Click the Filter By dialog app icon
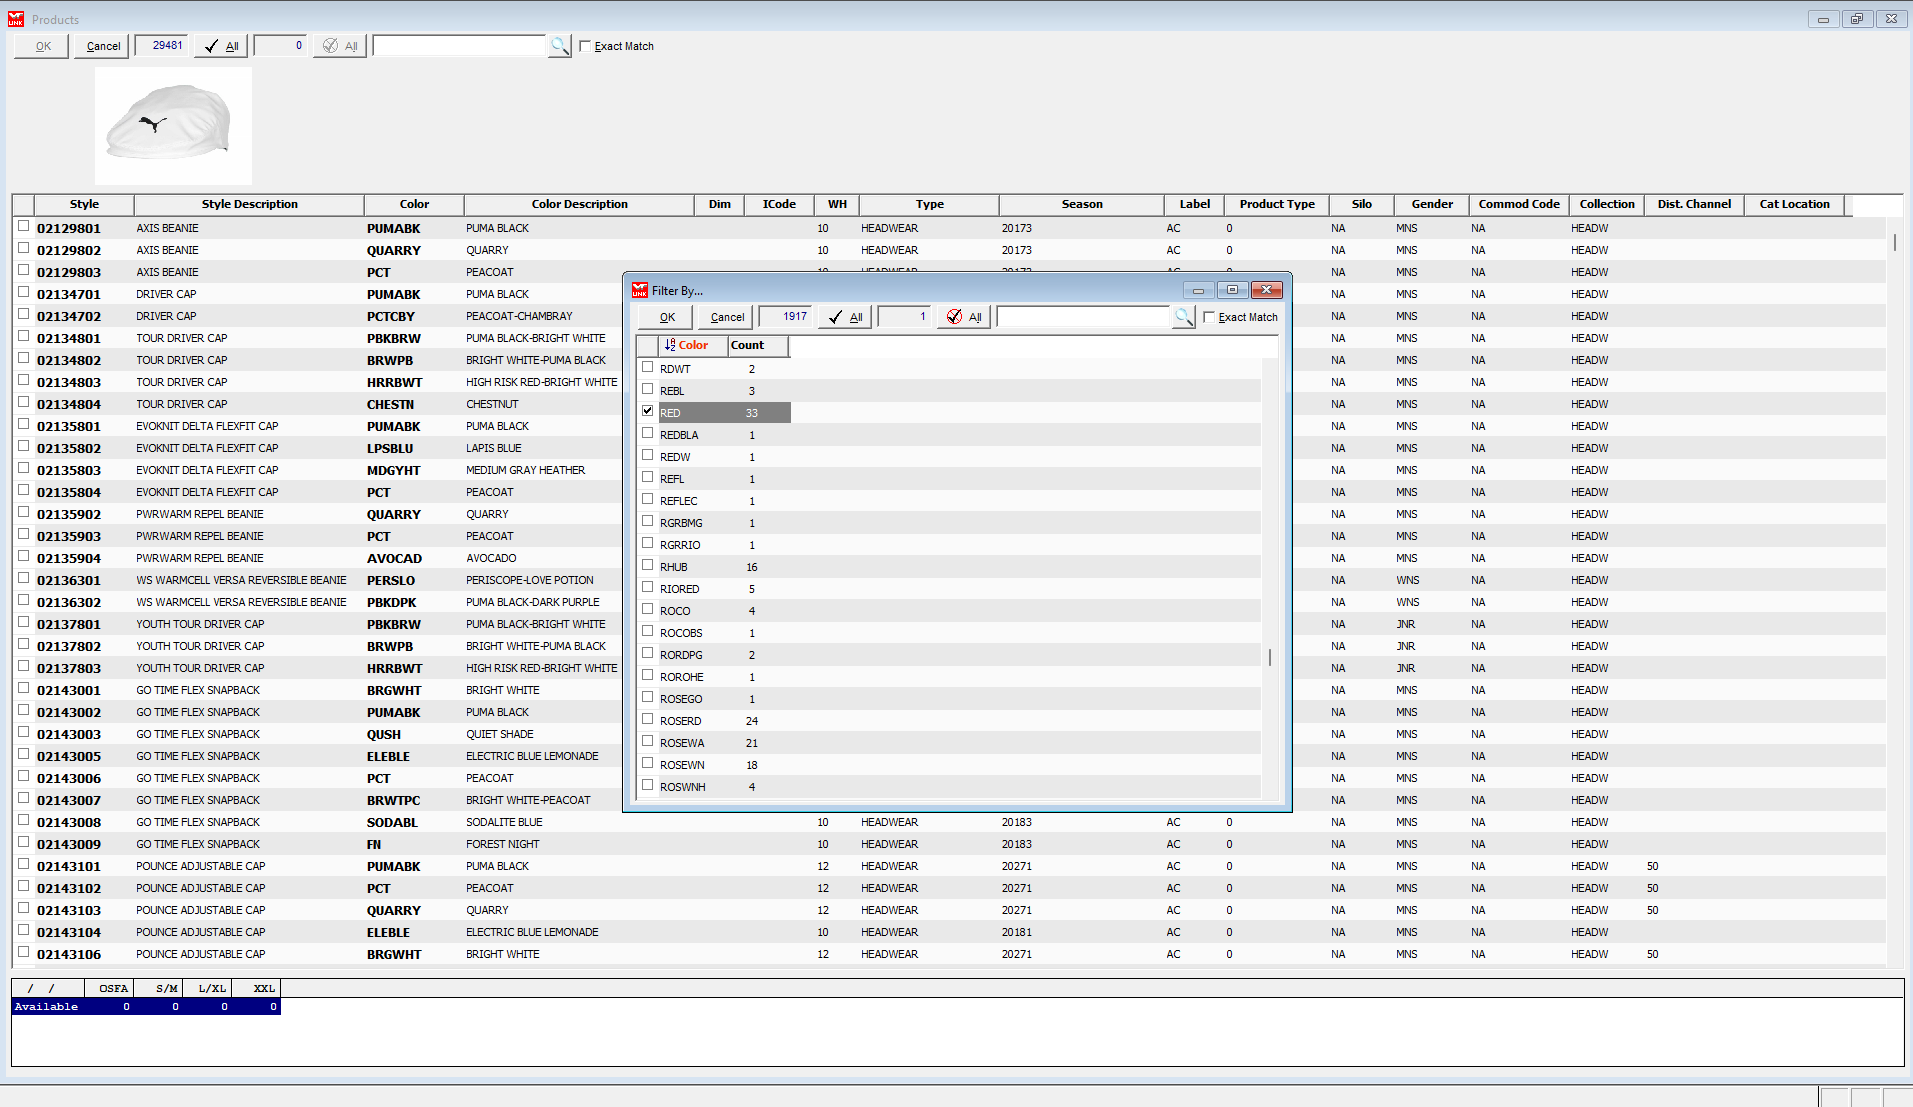The height and width of the screenshot is (1107, 1913). point(640,290)
